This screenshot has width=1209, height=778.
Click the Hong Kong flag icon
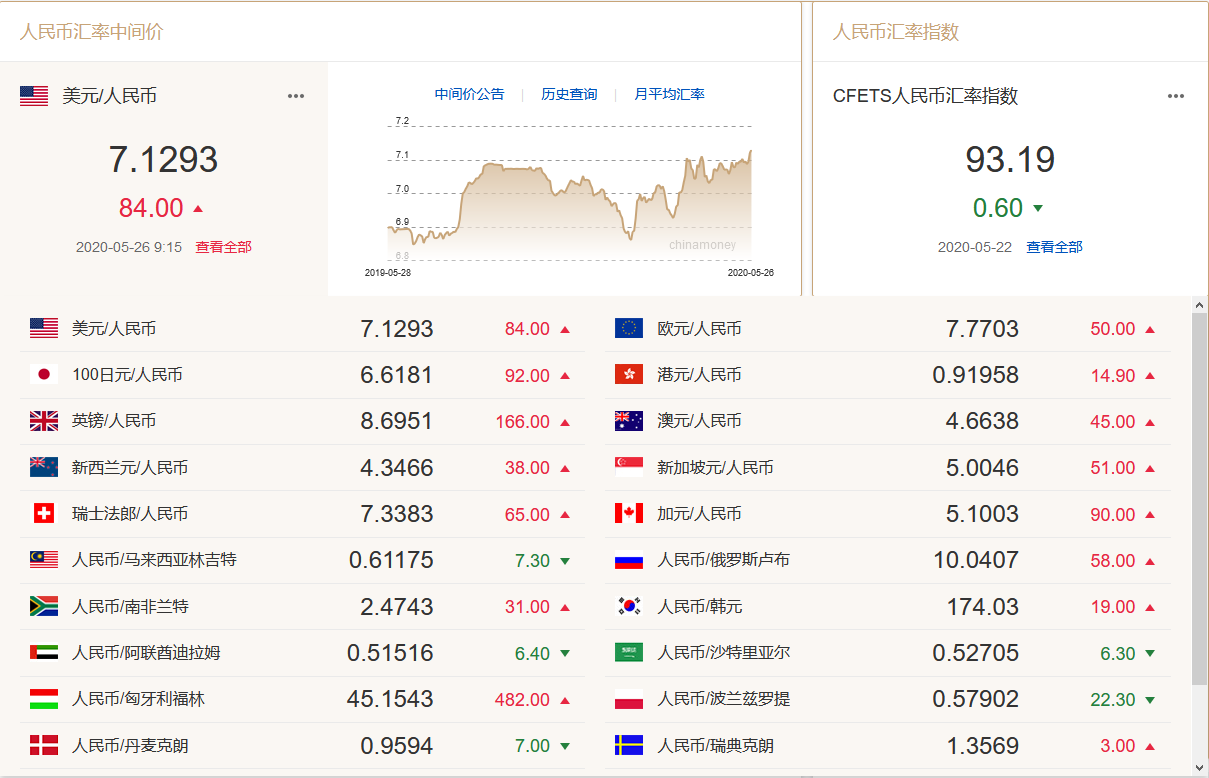(629, 375)
